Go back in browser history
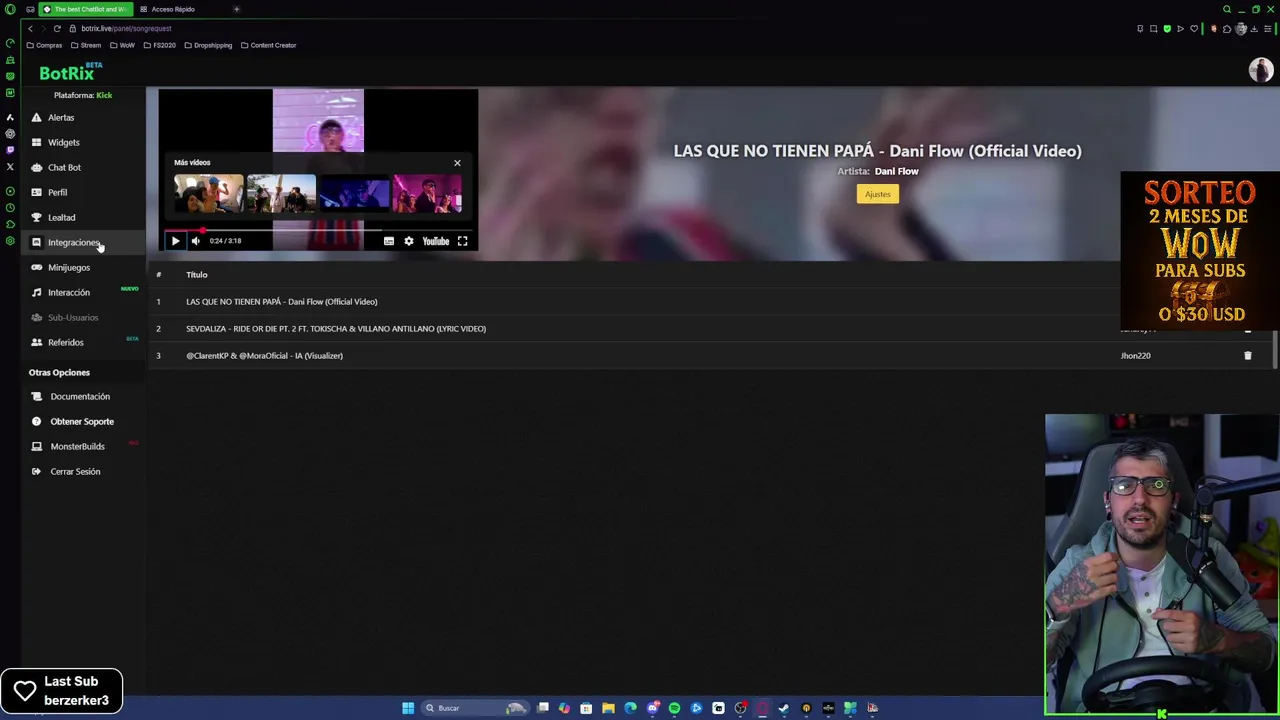This screenshot has width=1280, height=720. pos(30,28)
